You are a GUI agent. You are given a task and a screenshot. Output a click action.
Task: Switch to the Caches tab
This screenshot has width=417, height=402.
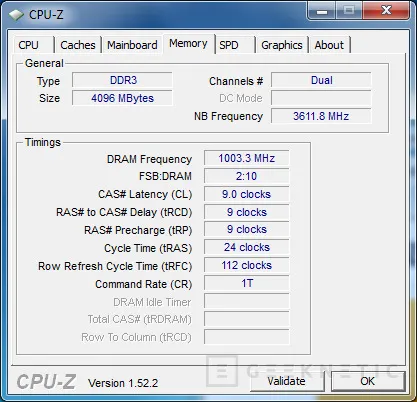coord(78,45)
